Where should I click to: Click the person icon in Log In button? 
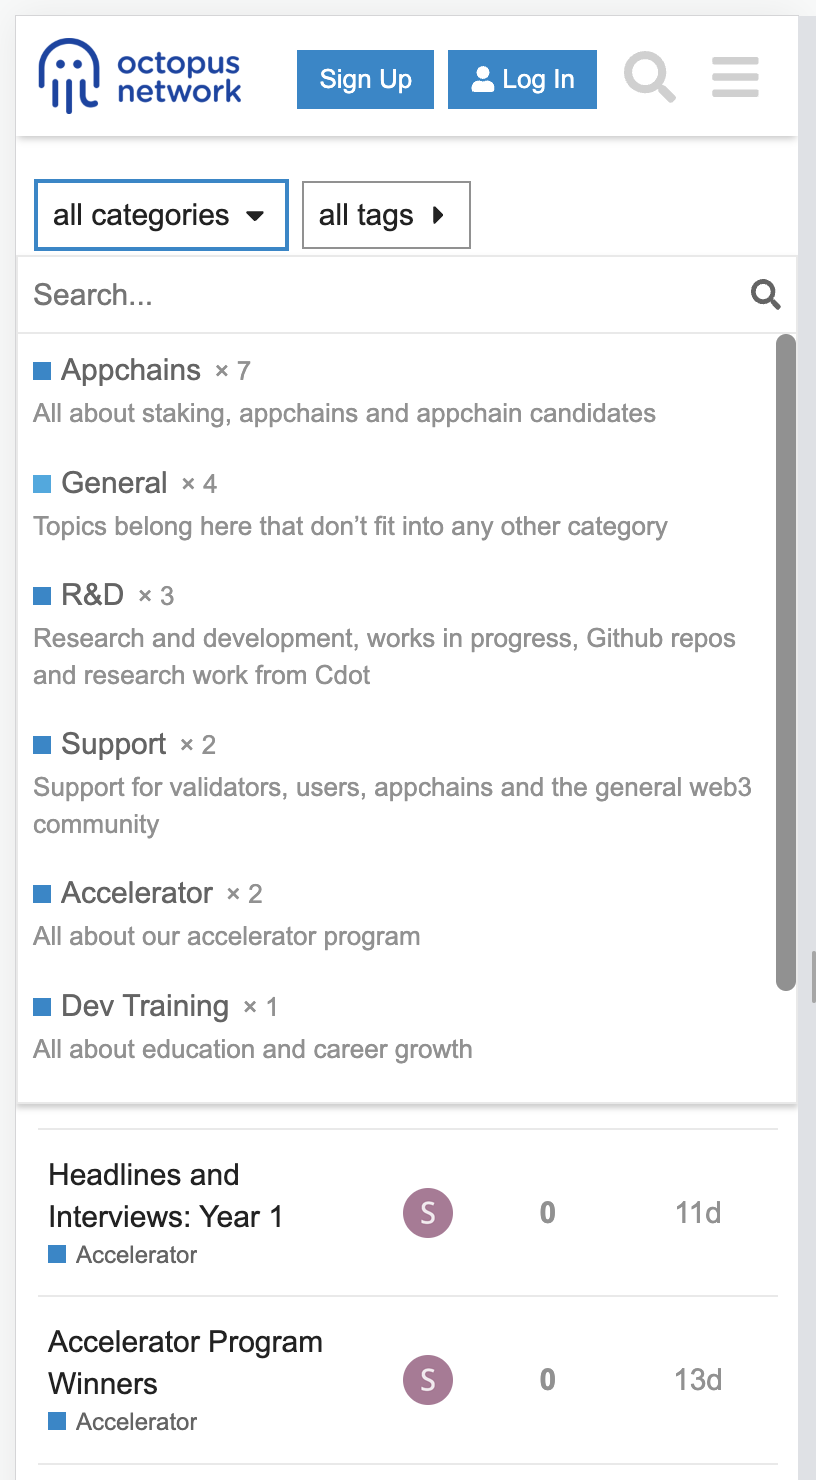pyautogui.click(x=483, y=79)
